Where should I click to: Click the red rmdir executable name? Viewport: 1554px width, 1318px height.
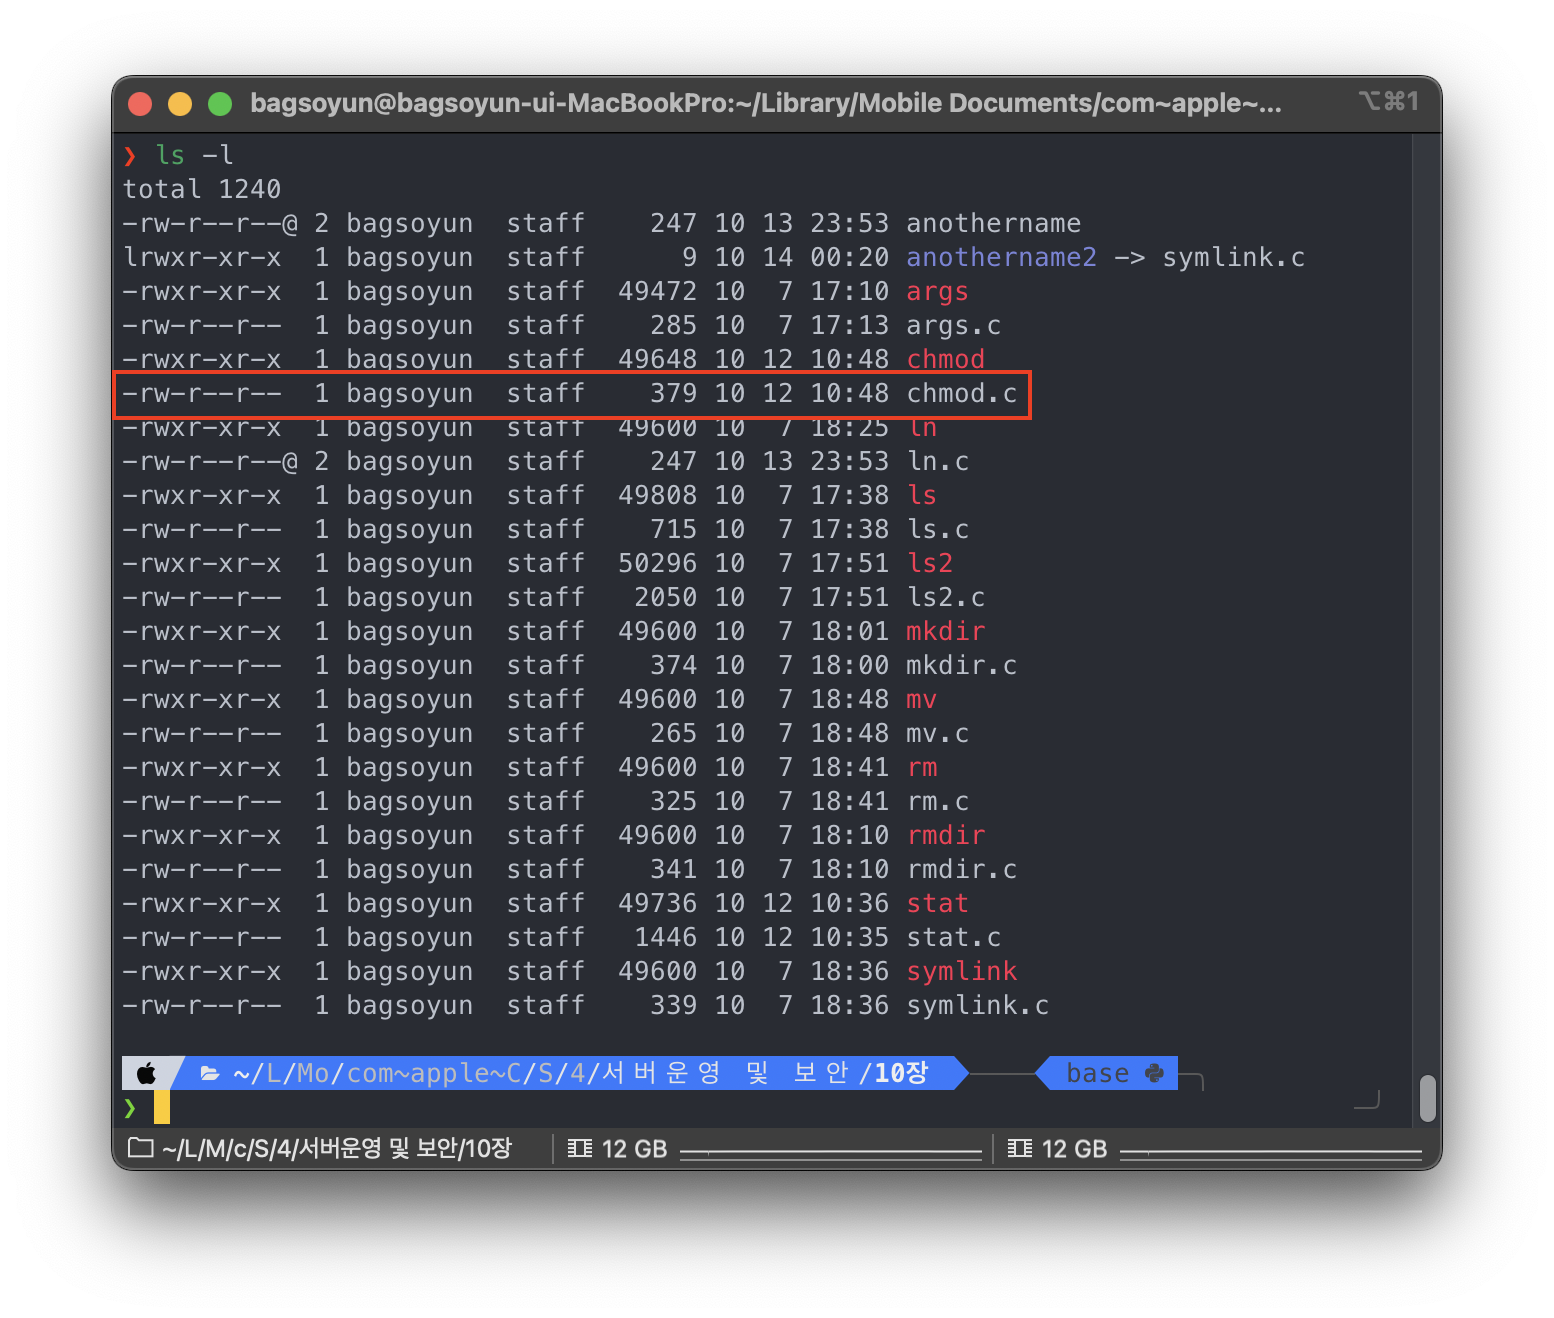tap(946, 835)
